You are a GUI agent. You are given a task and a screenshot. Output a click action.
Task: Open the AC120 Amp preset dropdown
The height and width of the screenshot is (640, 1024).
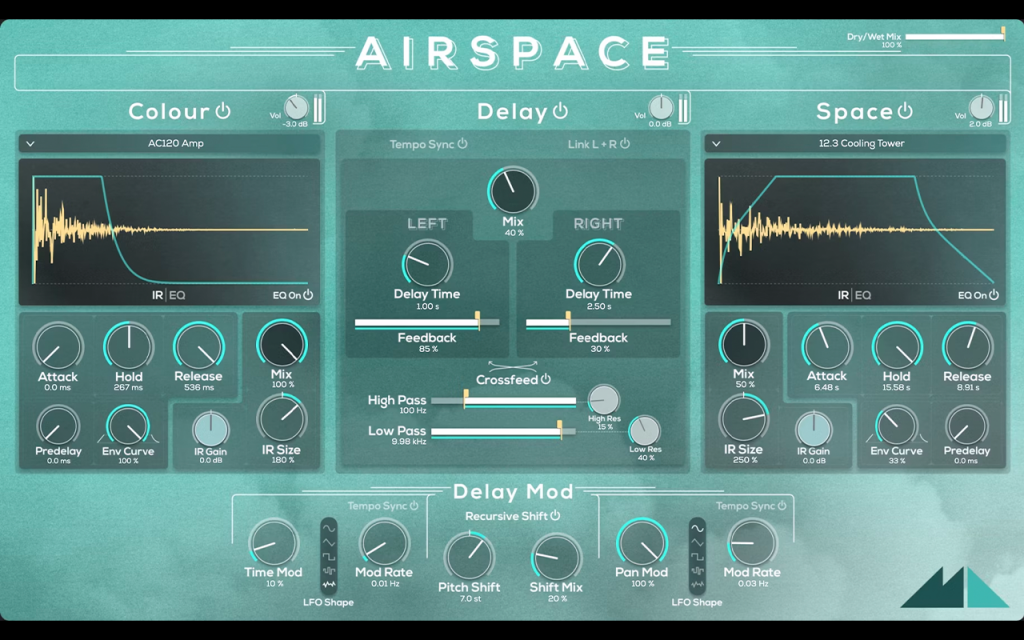(170, 144)
